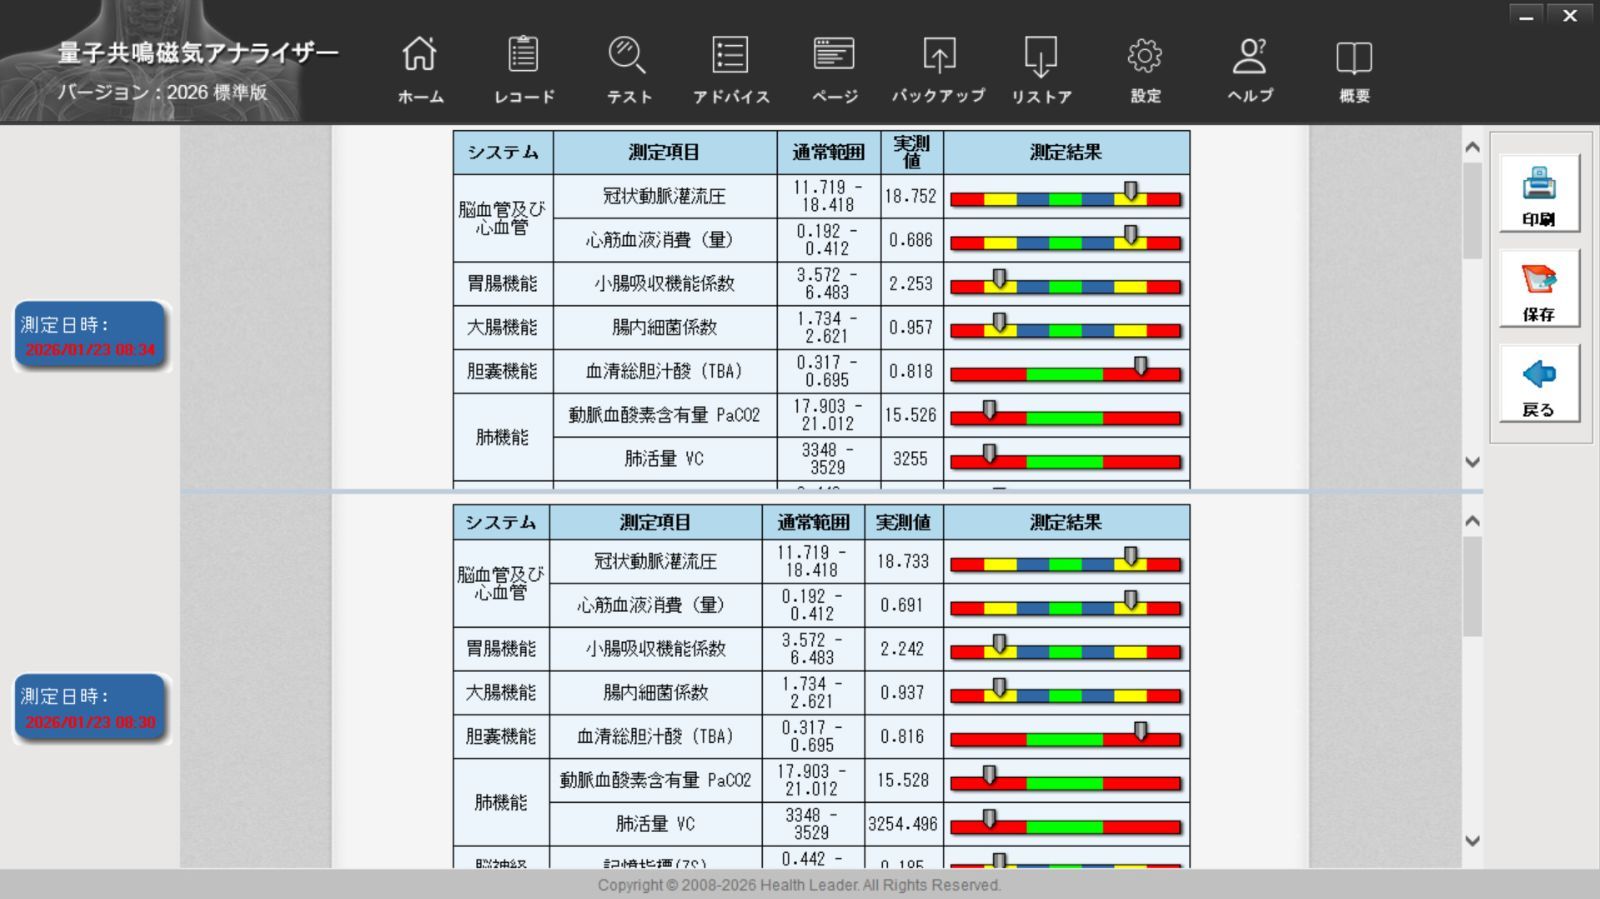Click lower table 大腸機能 system cell
Image resolution: width=1600 pixels, height=899 pixels.
tap(501, 693)
